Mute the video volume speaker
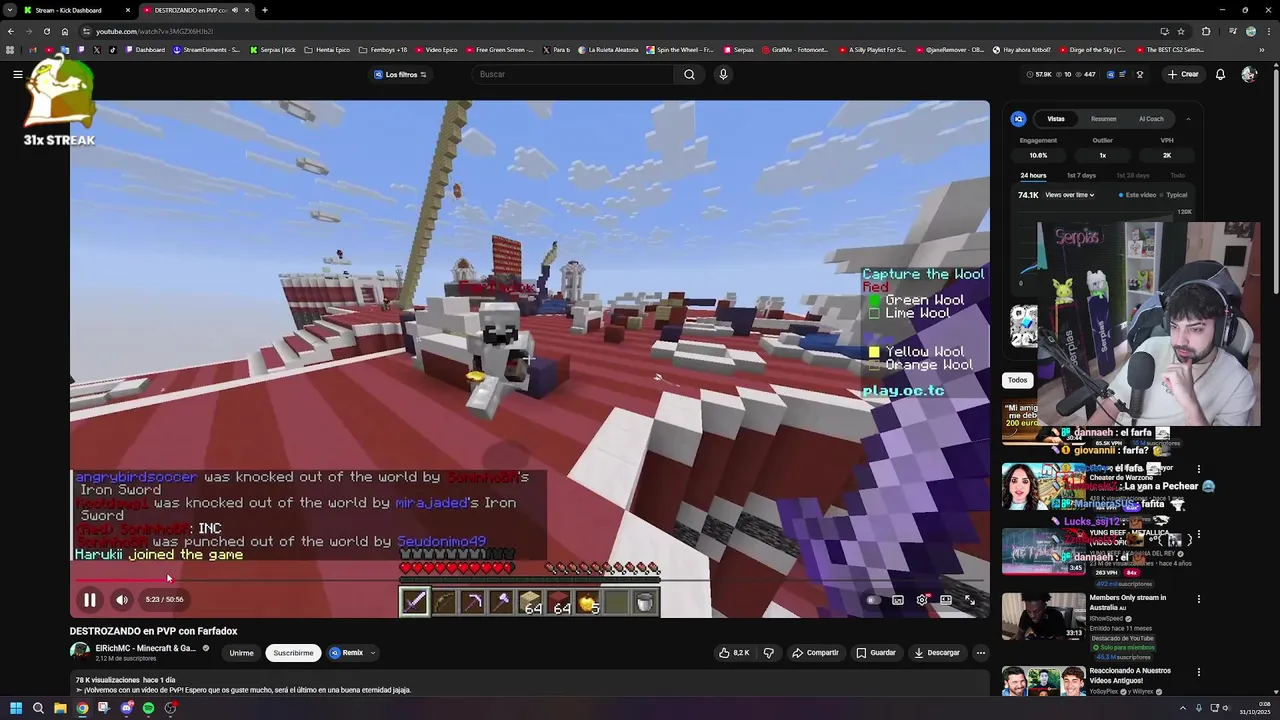 pyautogui.click(x=121, y=600)
